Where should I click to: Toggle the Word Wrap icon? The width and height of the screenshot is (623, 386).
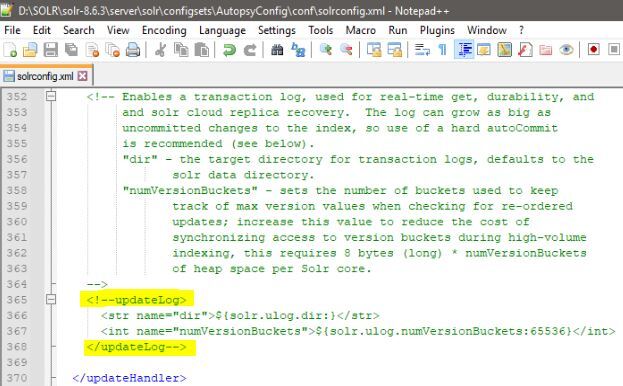point(422,50)
